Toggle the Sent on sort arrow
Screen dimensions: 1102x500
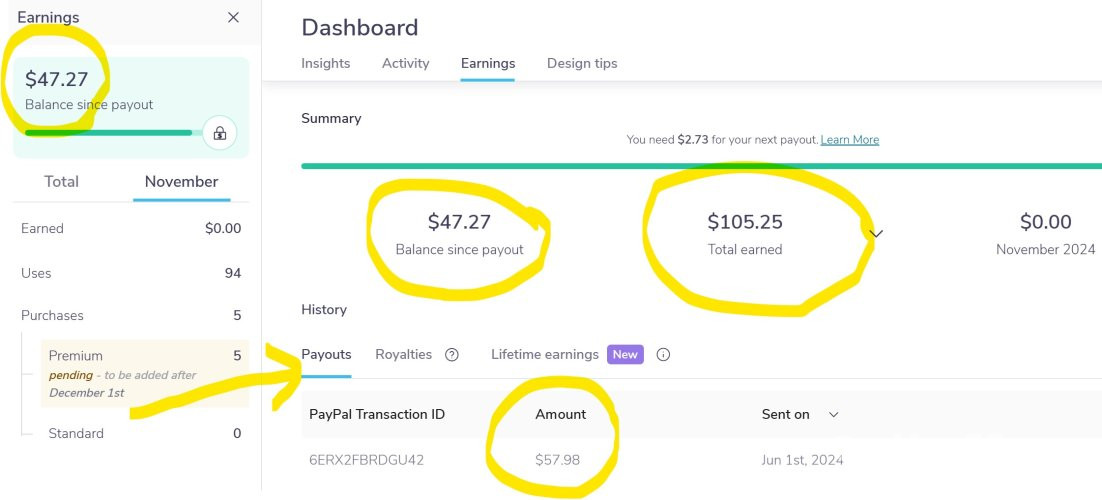pos(834,414)
